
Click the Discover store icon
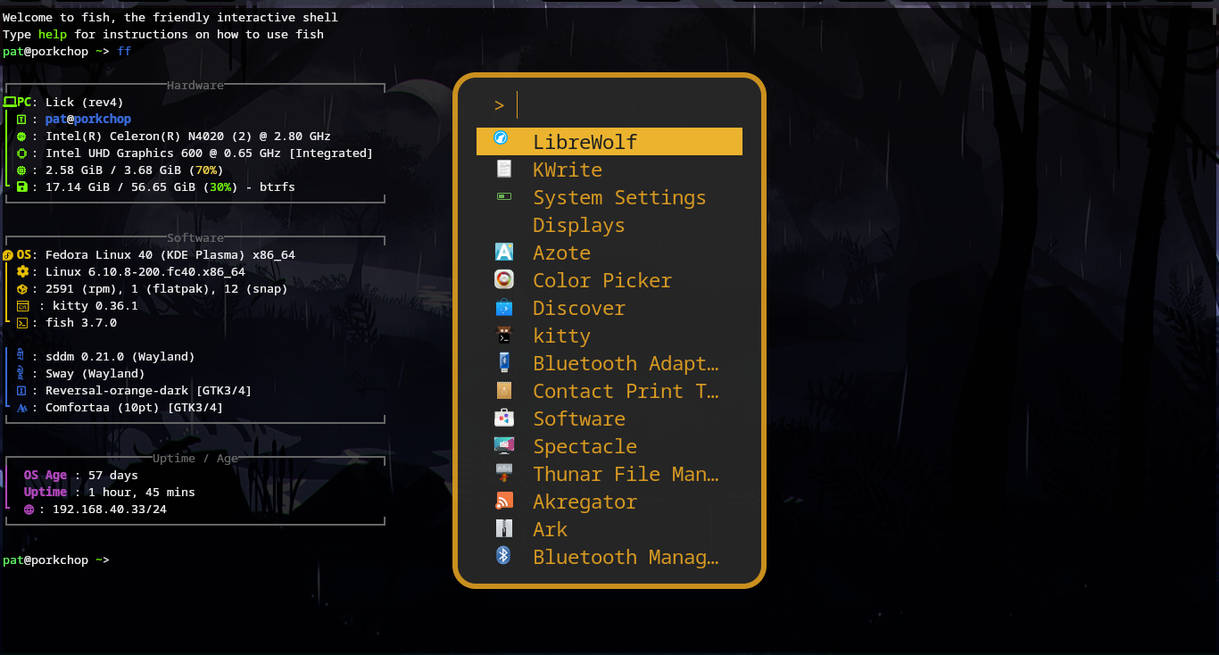point(504,307)
